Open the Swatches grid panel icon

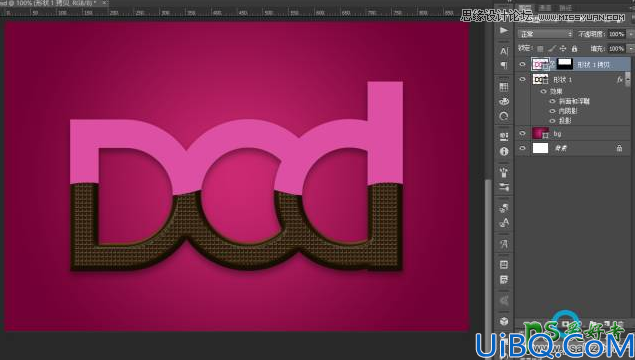coord(504,87)
